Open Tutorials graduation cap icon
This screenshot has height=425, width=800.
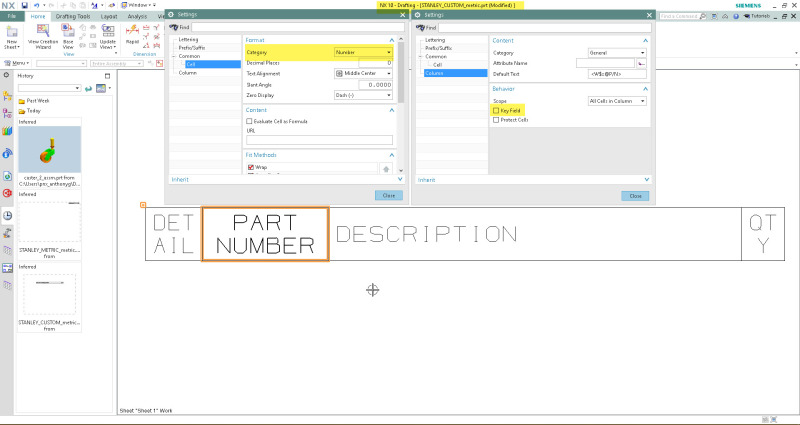click(x=747, y=17)
